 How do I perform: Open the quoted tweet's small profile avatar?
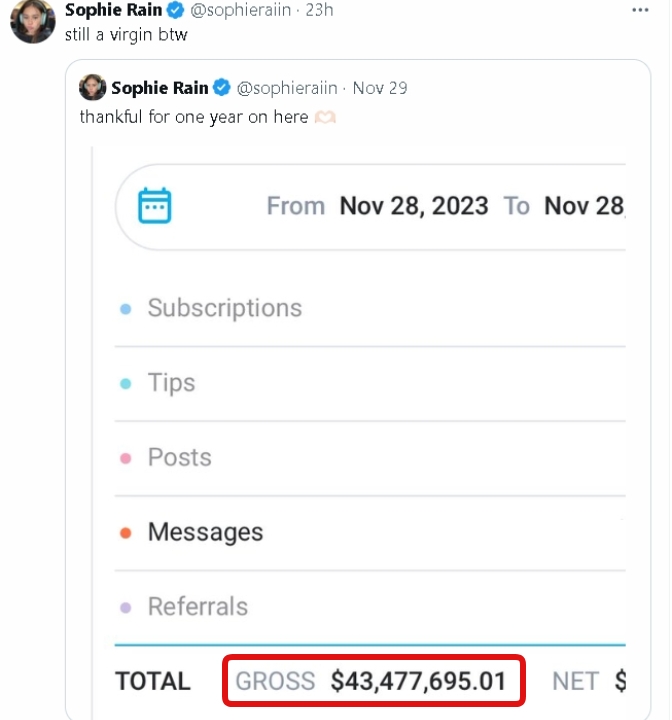pyautogui.click(x=93, y=88)
